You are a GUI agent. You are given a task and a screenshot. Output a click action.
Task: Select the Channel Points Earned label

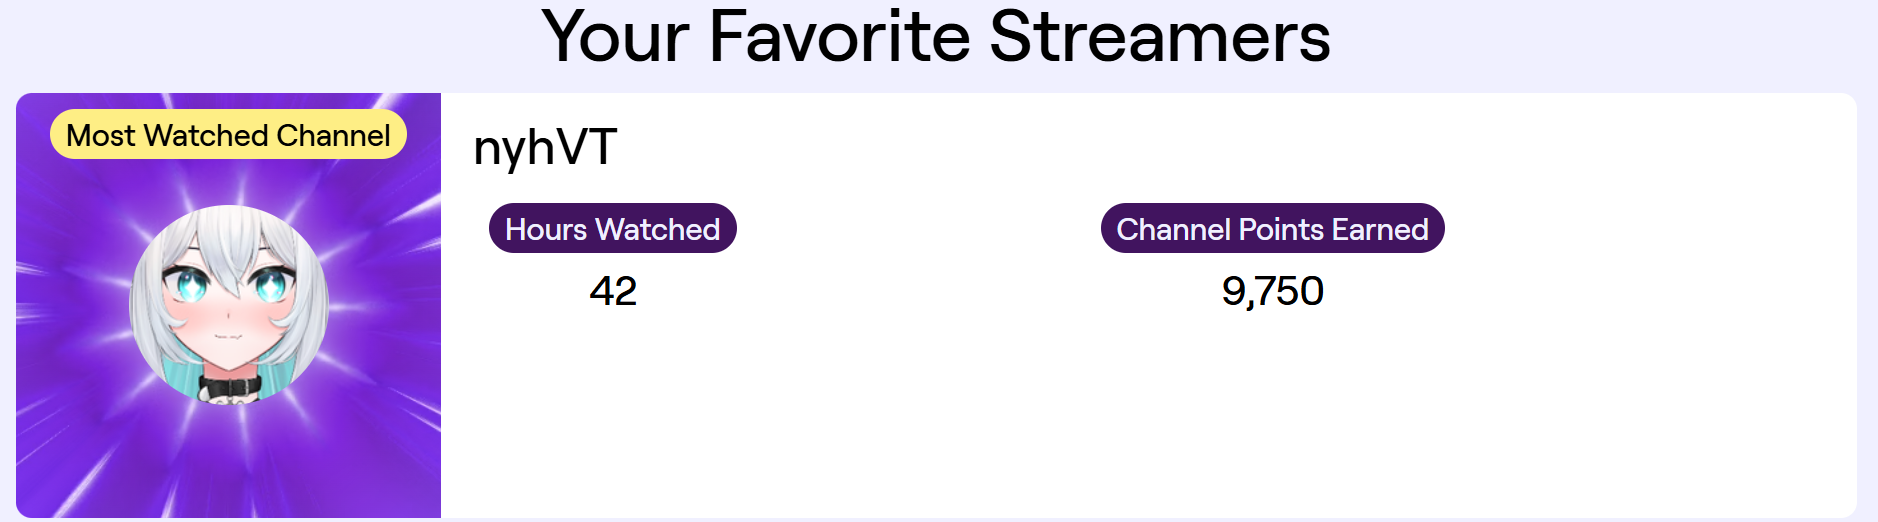(1272, 229)
